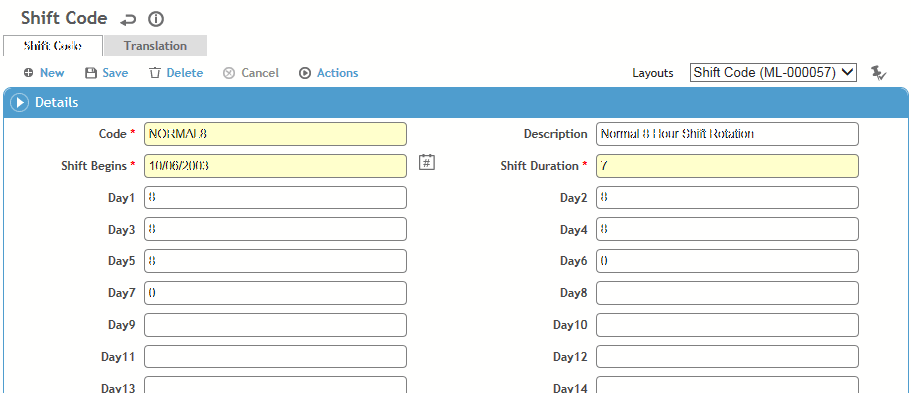Click the Code input field

tap(275, 134)
